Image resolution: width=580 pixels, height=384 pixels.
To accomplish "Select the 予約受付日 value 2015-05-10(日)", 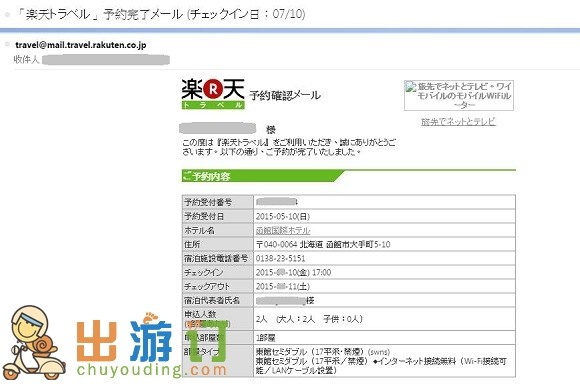I will click(x=283, y=216).
